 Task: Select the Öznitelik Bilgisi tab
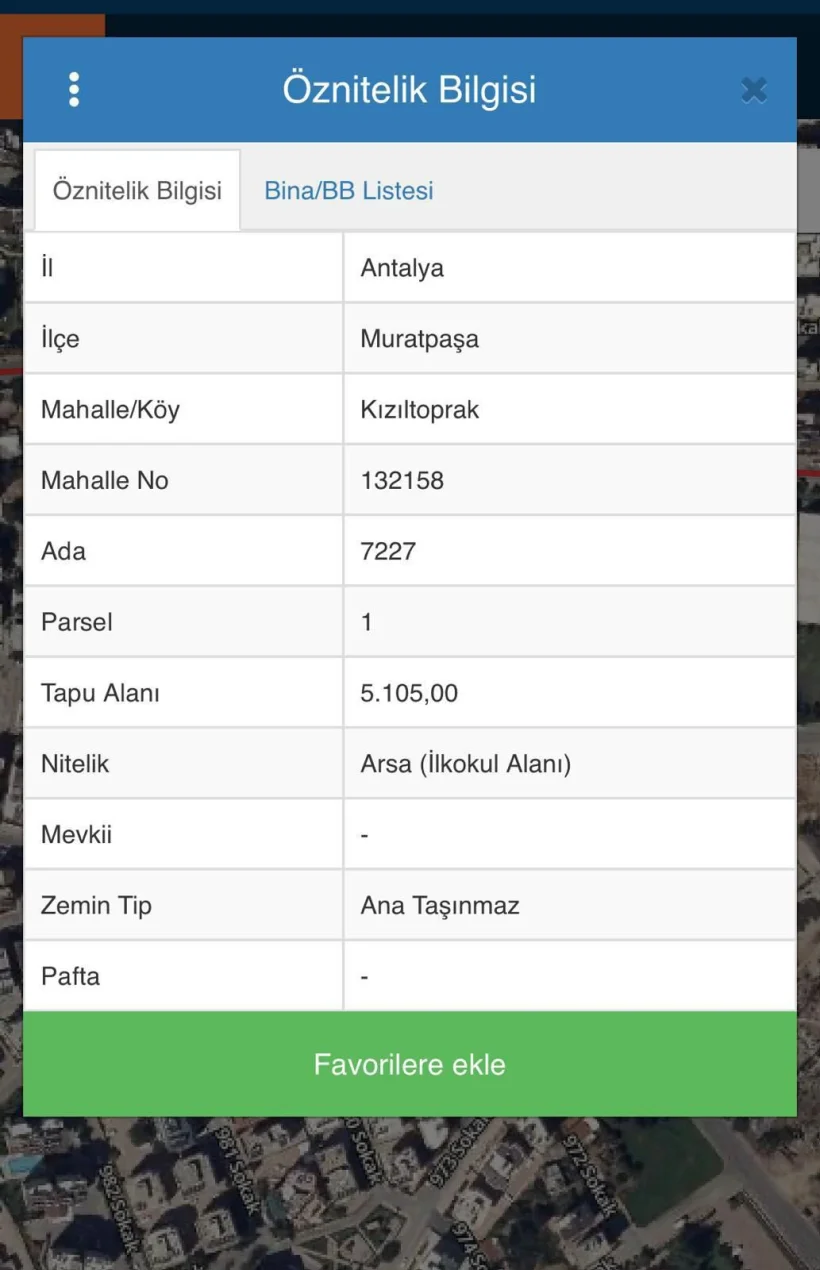pos(137,190)
